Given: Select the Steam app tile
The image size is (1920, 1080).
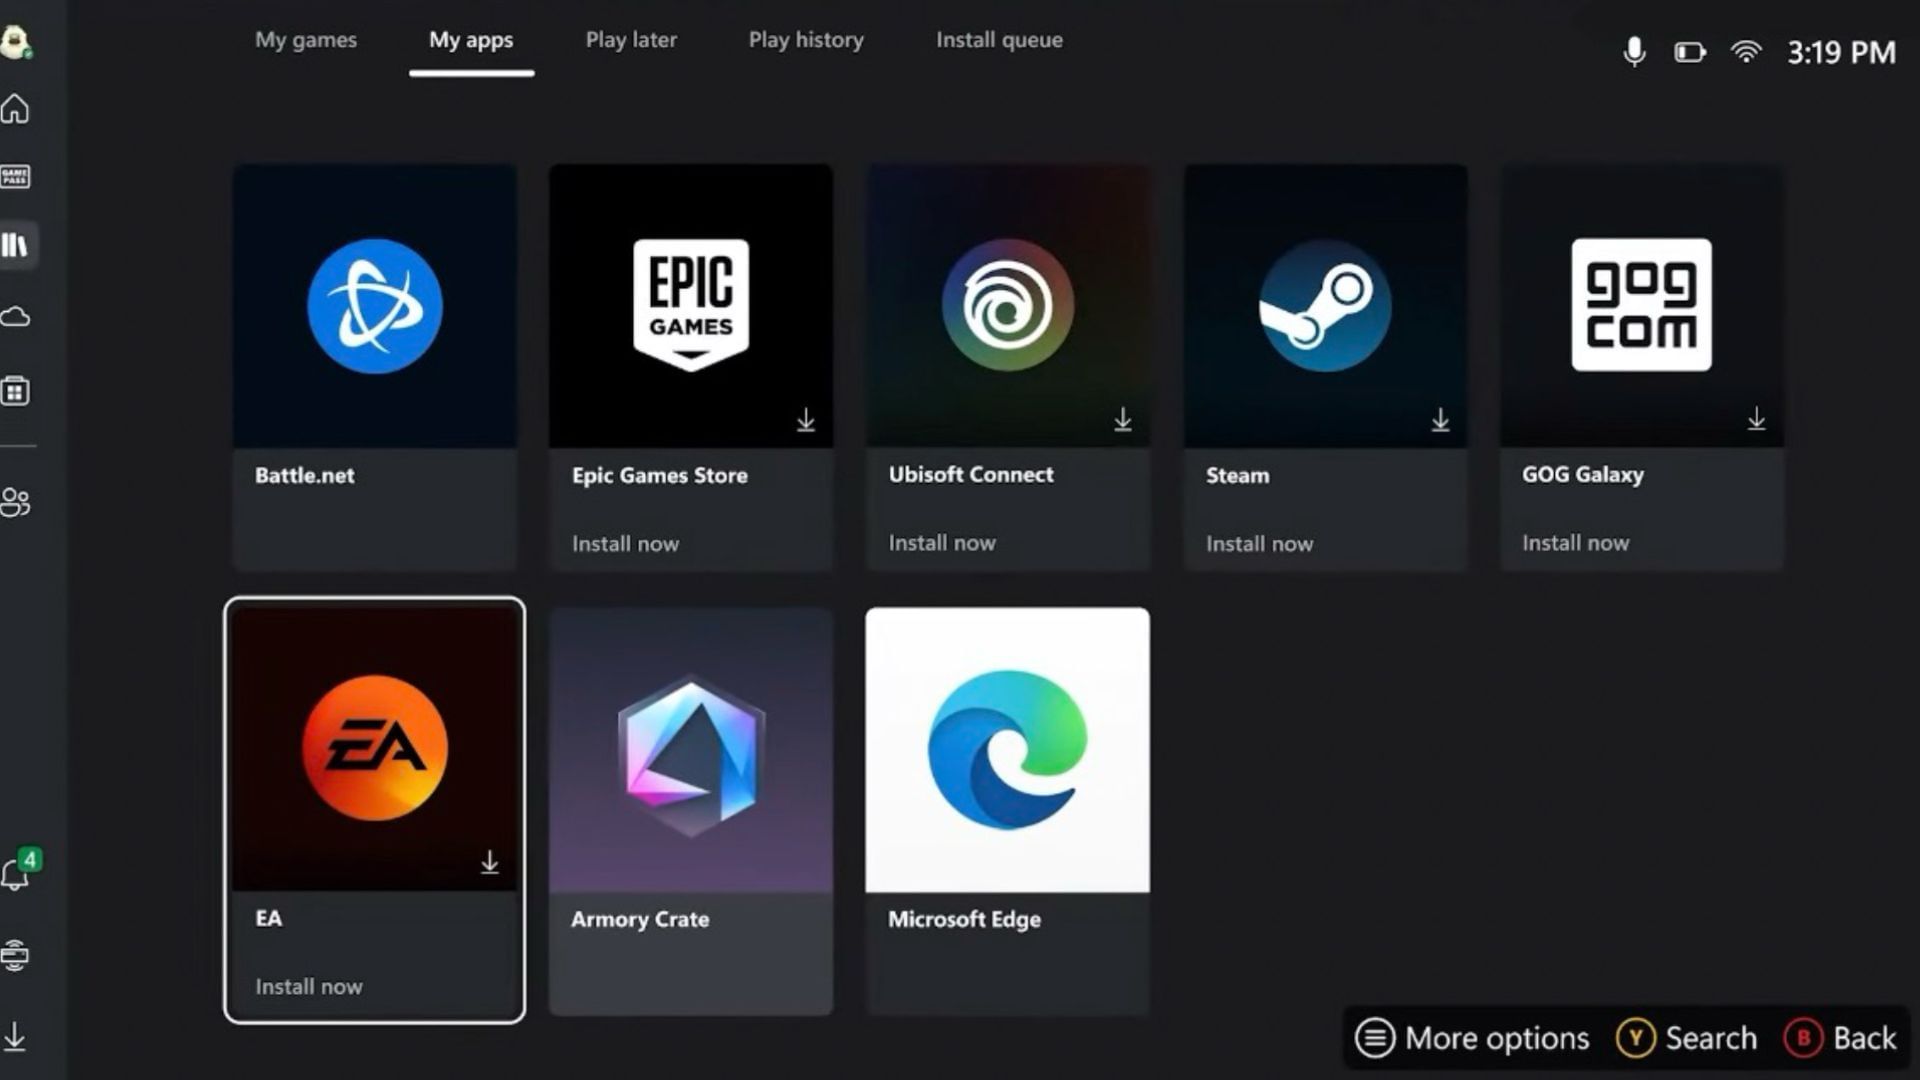Looking at the screenshot, I should coord(1325,367).
